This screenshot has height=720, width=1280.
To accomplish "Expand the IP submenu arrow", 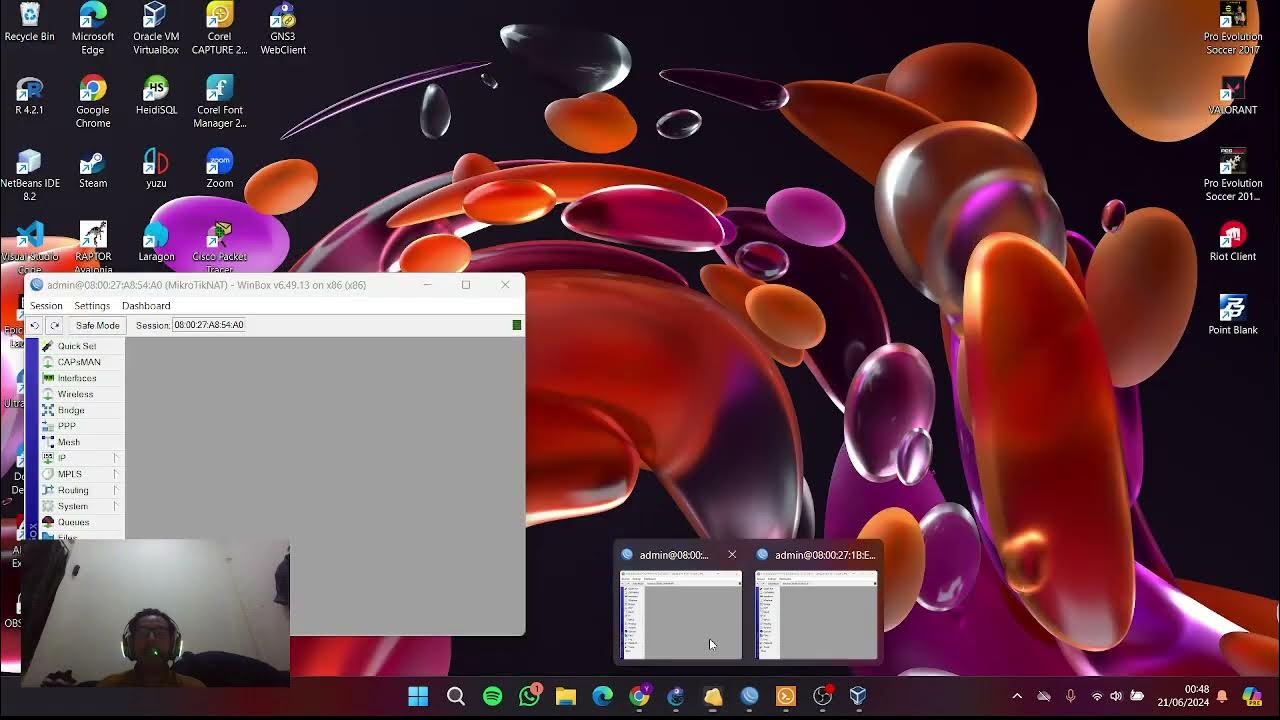I will pos(115,458).
